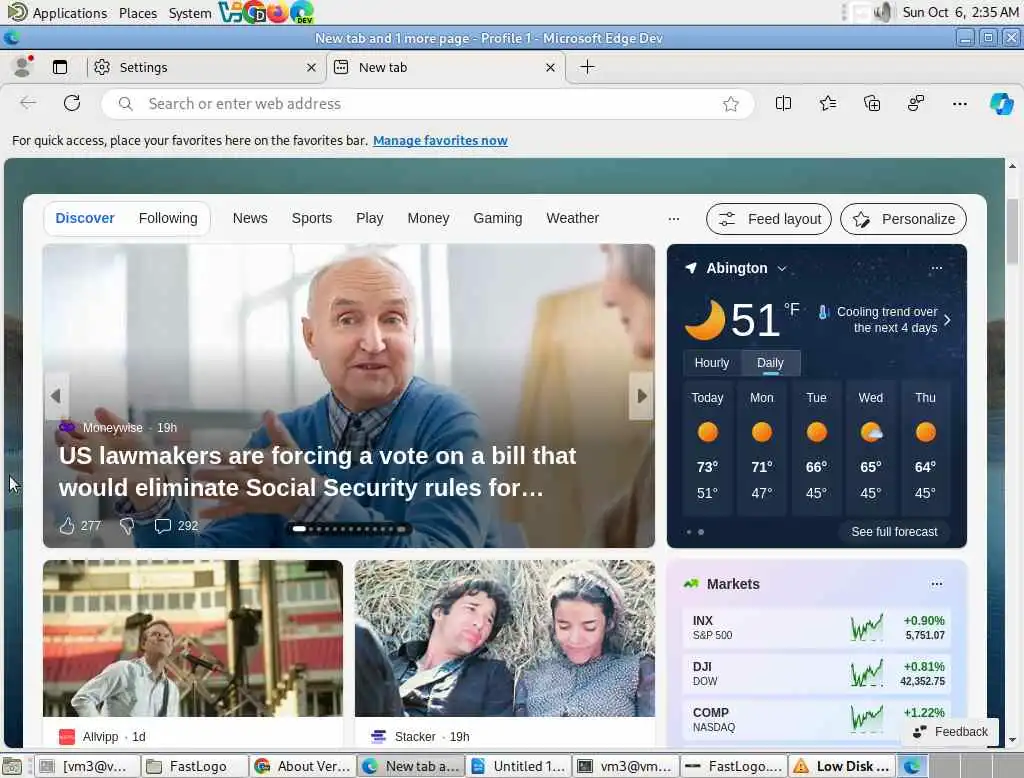Open the DJI DOW row
This screenshot has width=1024, height=778.
point(816,673)
